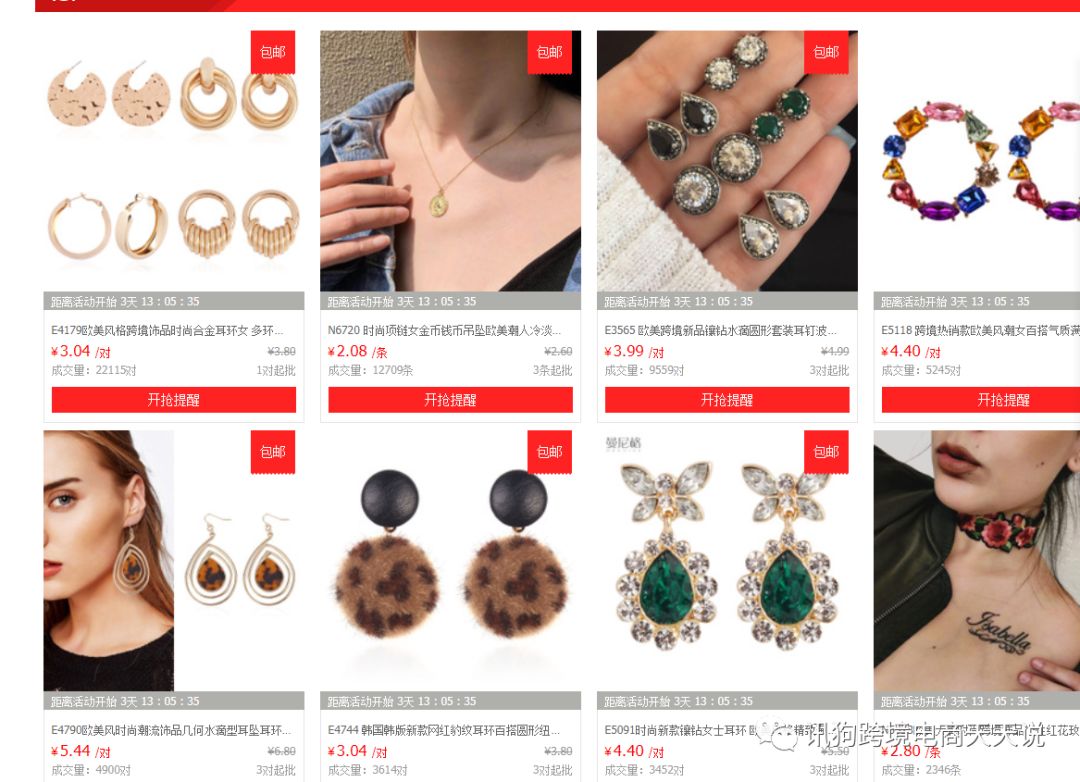Viewport: 1080px width, 782px height.
Task: Open the E4744 leopard print earrings title
Action: tap(444, 730)
